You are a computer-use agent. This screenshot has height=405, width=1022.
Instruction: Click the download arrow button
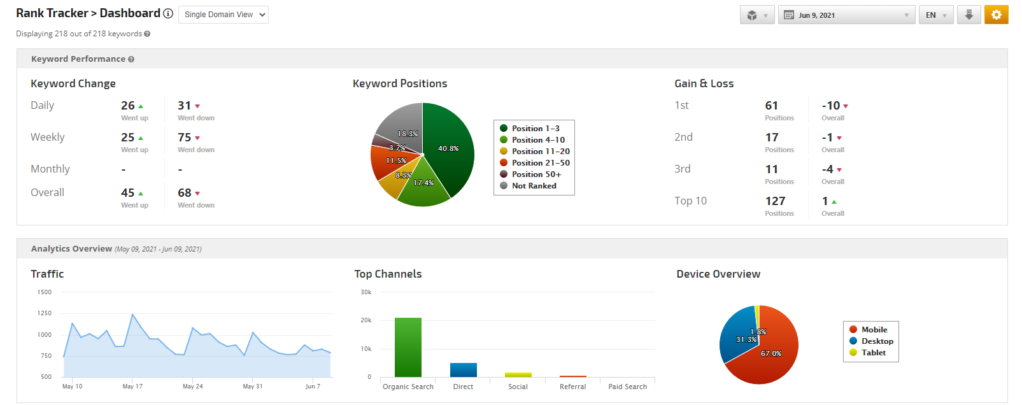tap(969, 15)
